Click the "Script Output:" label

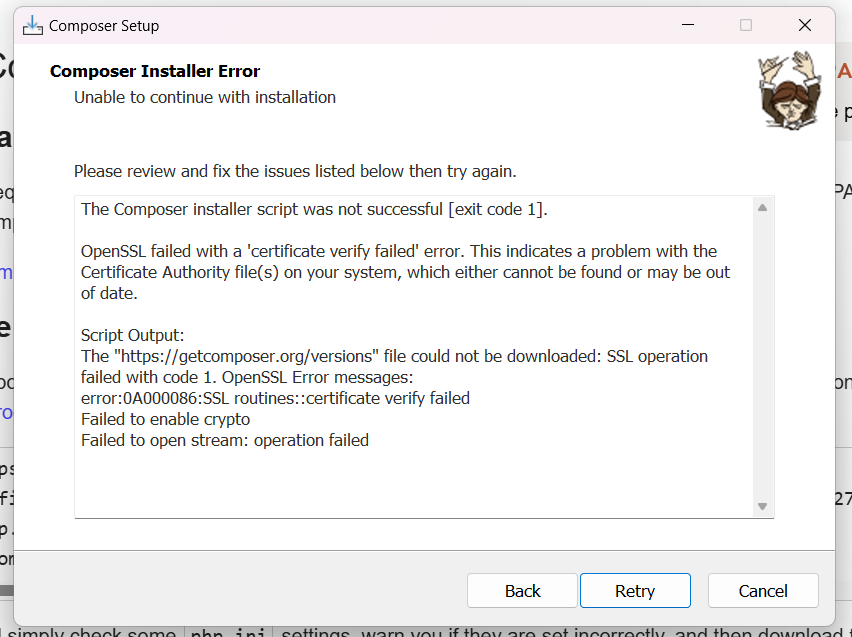click(133, 335)
